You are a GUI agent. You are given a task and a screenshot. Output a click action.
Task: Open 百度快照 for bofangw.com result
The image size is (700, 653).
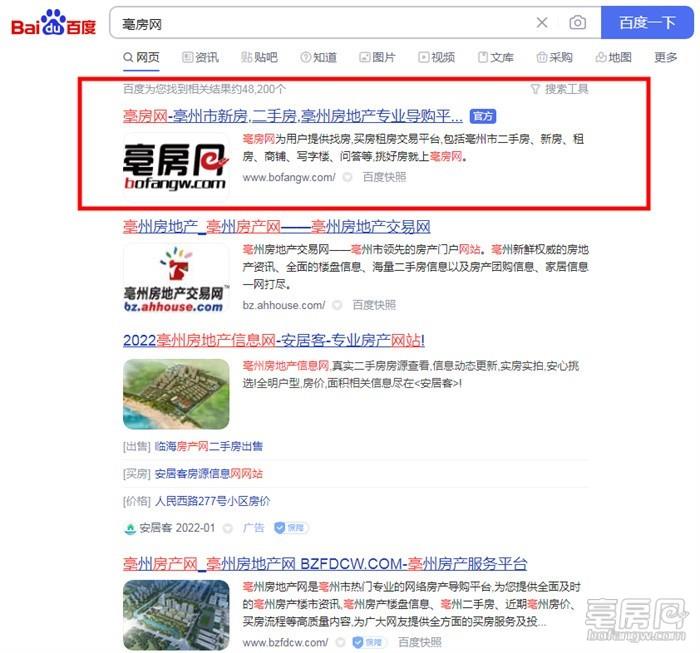(x=384, y=177)
